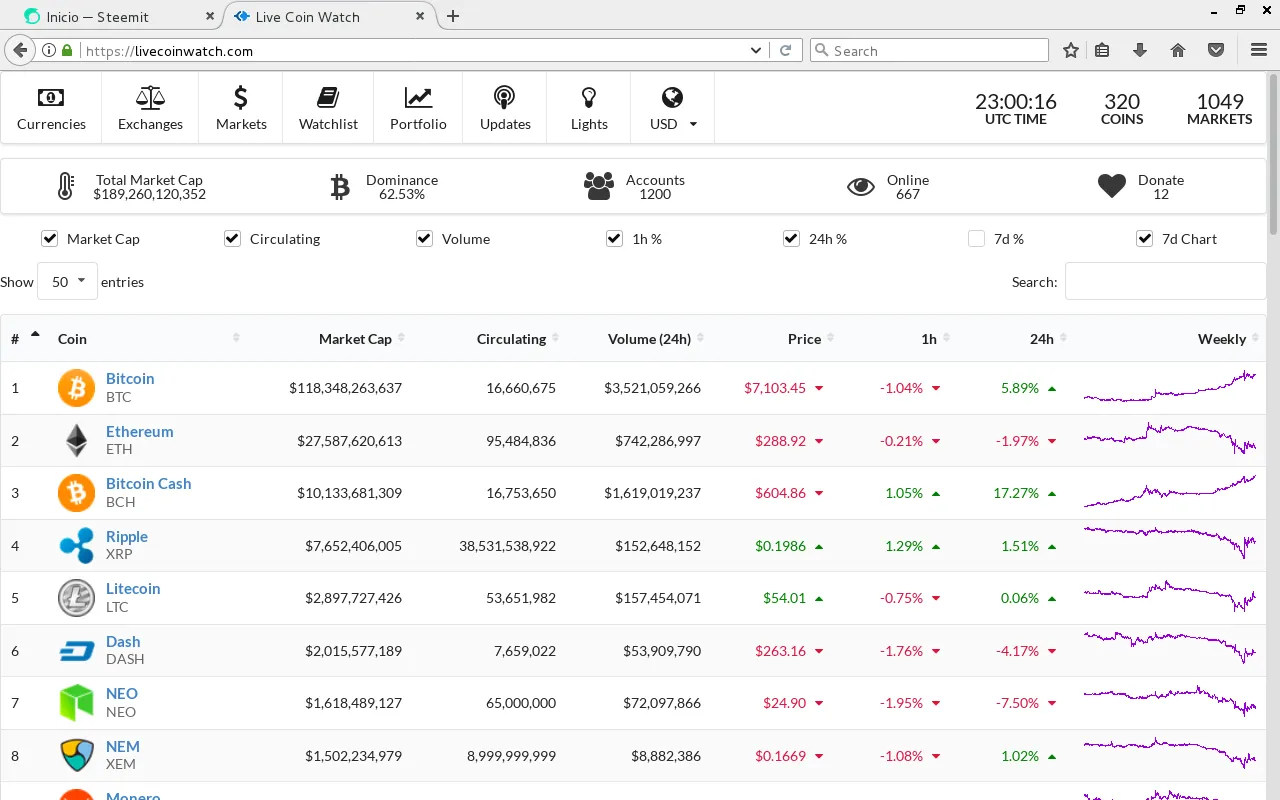1280x800 pixels.
Task: Open the Ripple coin link
Action: [127, 537]
